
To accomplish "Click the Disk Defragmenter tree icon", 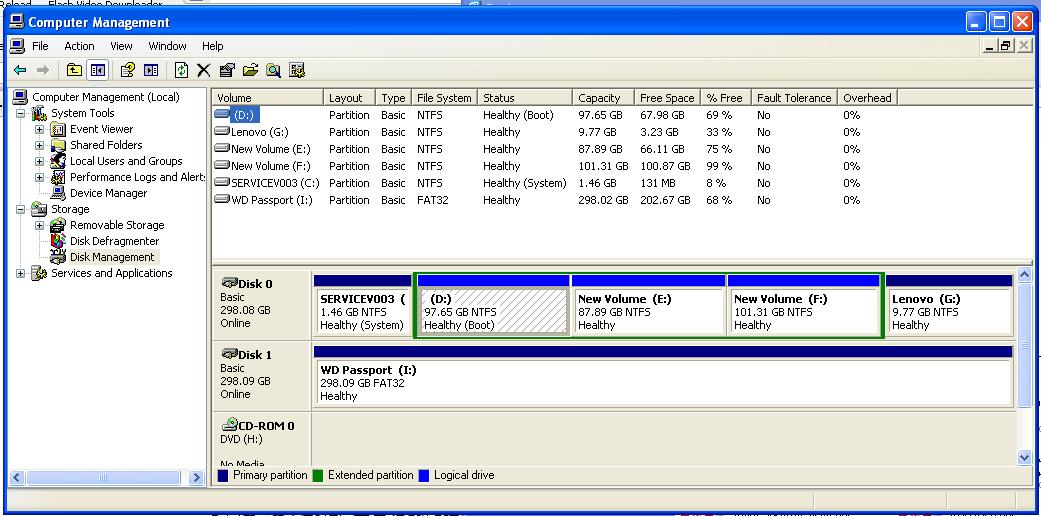I will pos(58,241).
